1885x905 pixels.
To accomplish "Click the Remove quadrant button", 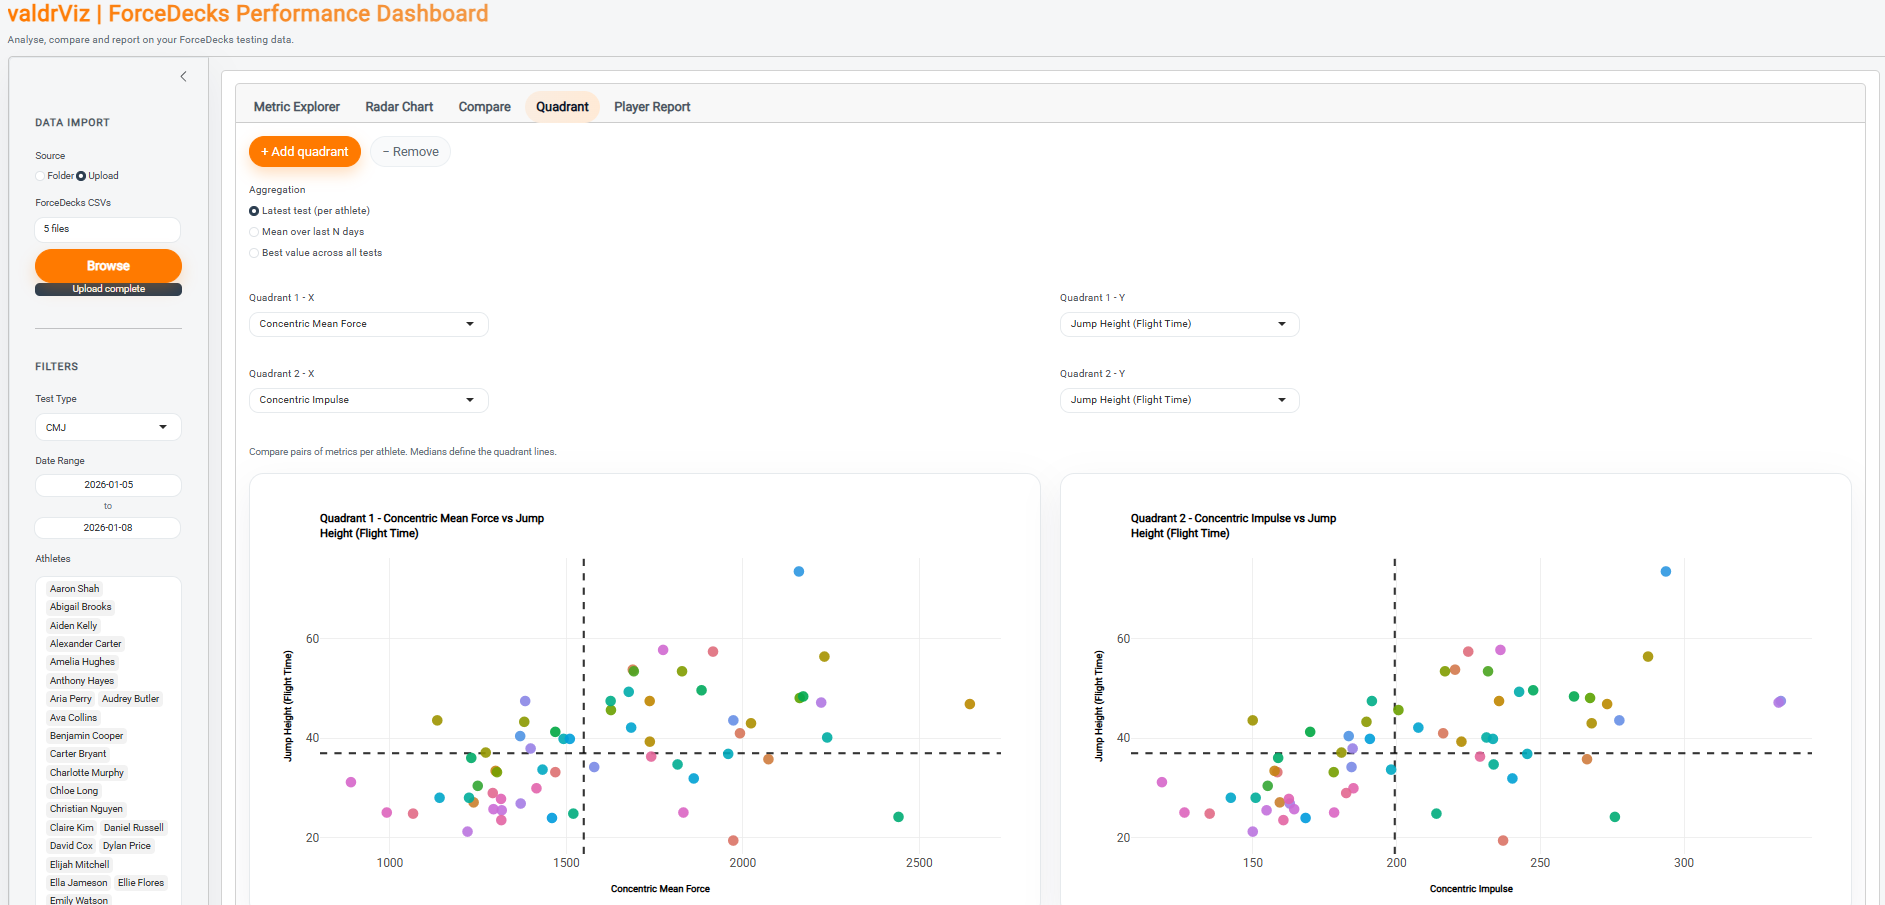I will coord(410,152).
